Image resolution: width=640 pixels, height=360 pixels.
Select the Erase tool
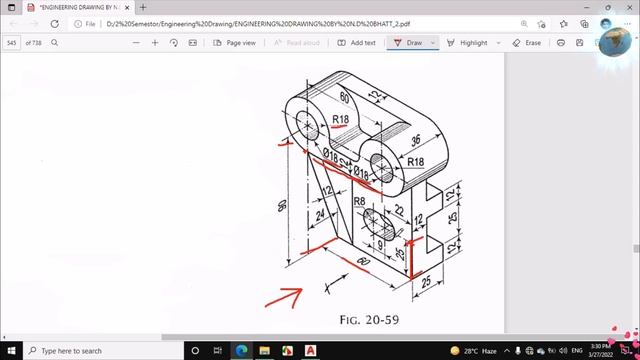click(527, 42)
